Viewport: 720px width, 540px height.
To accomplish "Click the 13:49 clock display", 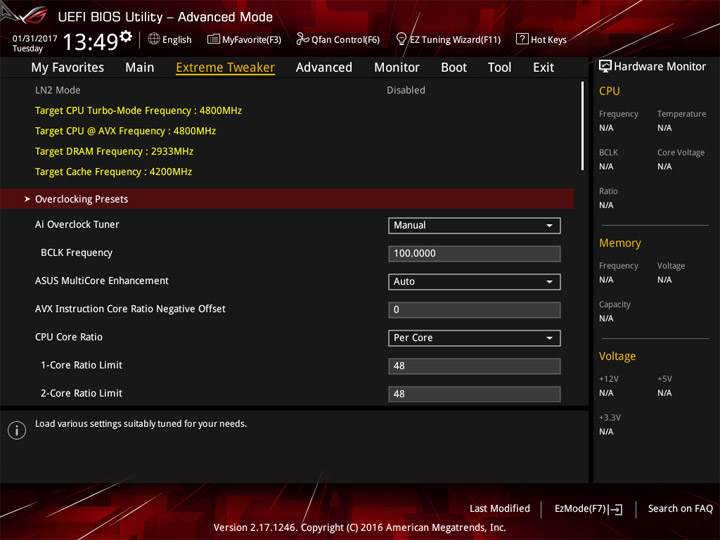I will pos(91,42).
